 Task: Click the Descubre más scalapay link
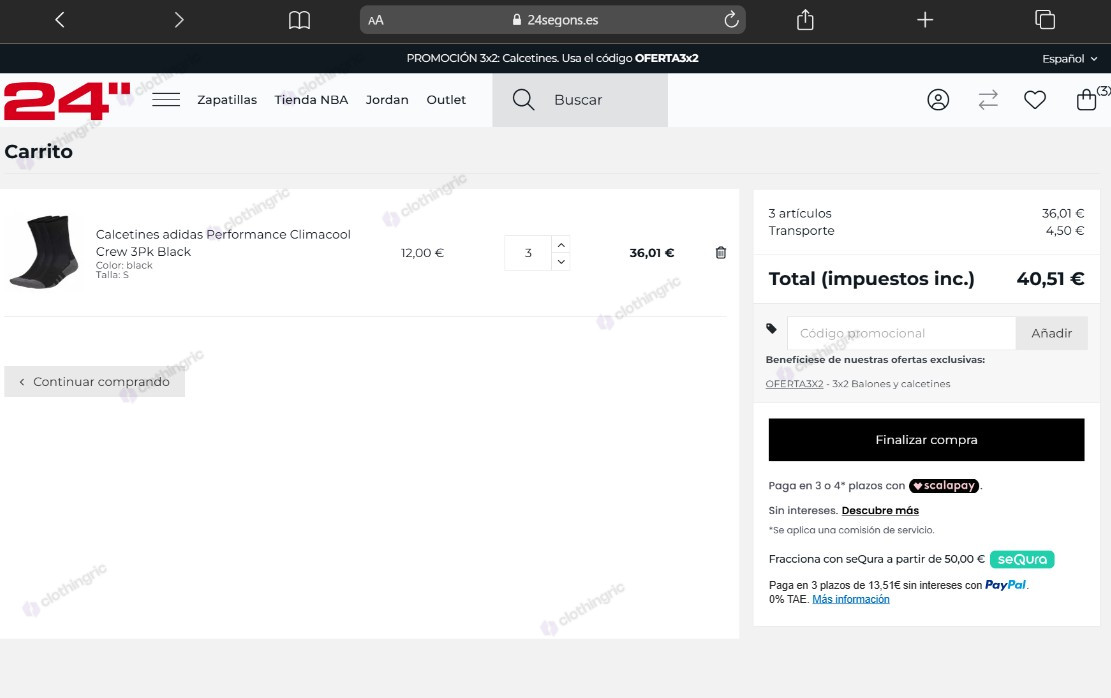(x=880, y=510)
